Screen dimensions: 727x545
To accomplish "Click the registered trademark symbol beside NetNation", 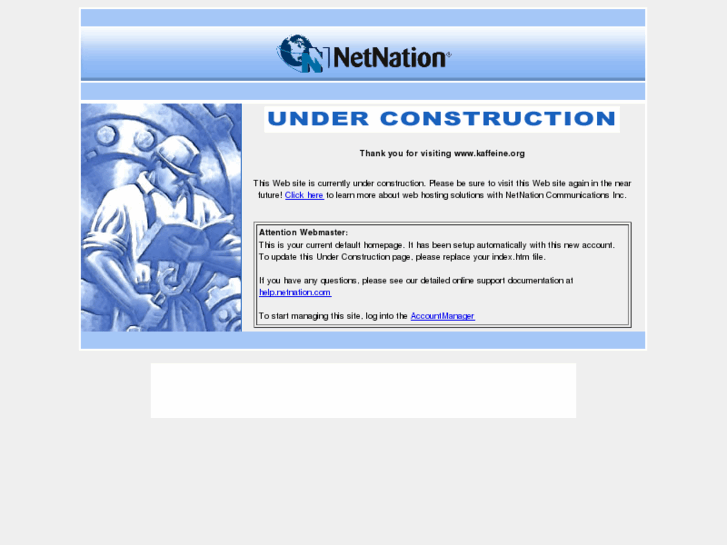I will point(448,54).
